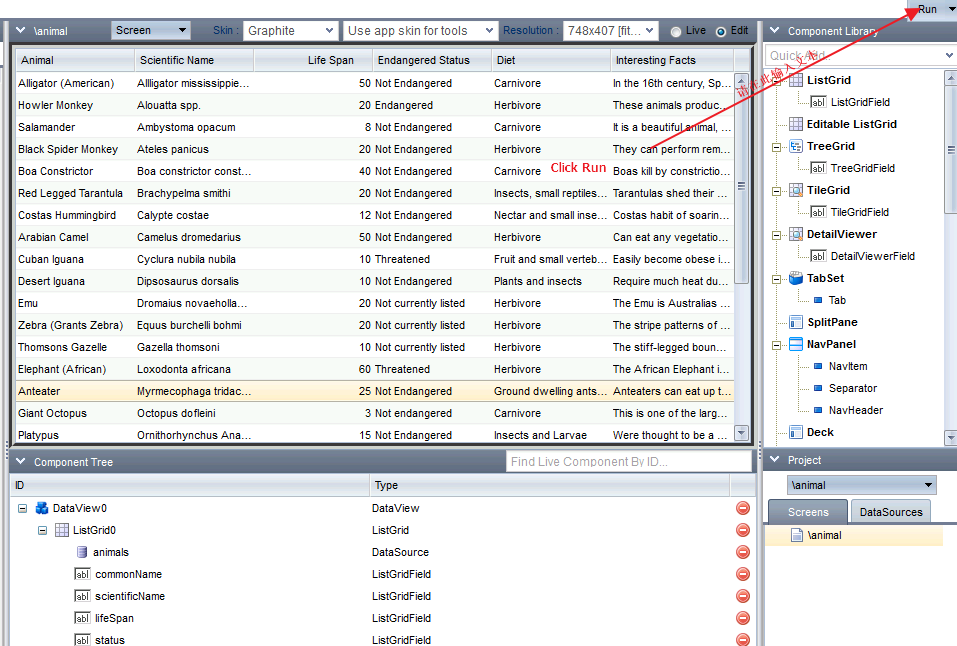Click the TabSet icon in Component Library
This screenshot has width=957, height=646.
tap(796, 278)
